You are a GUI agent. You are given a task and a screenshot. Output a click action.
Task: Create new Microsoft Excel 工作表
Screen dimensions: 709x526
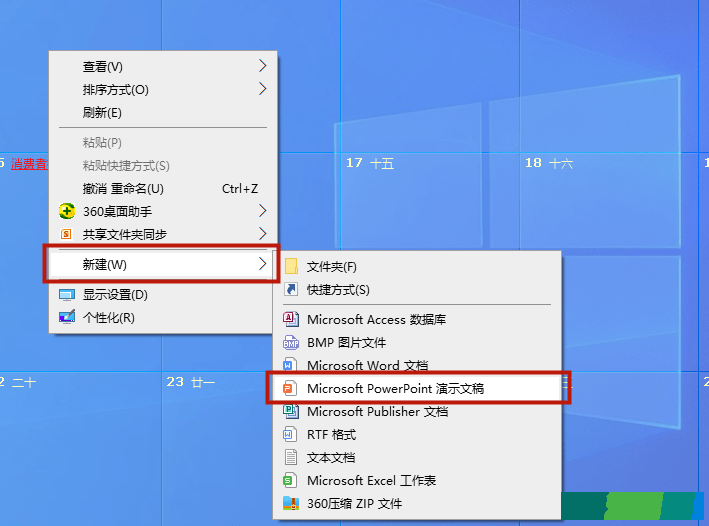417,480
